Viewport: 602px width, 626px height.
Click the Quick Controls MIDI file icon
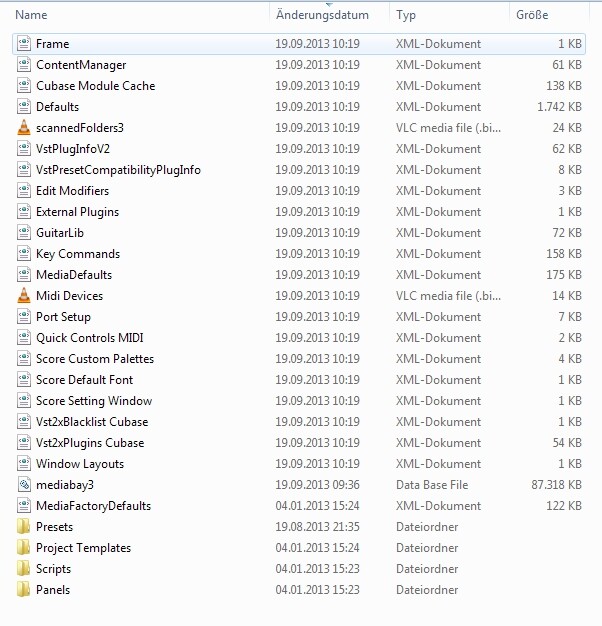click(x=24, y=338)
